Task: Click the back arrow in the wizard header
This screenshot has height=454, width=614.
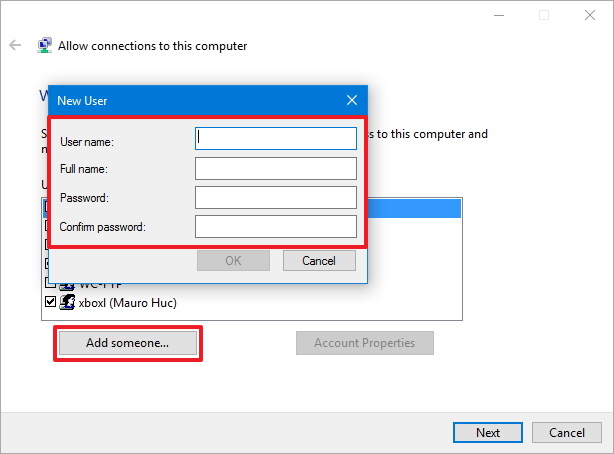Action: (x=15, y=46)
